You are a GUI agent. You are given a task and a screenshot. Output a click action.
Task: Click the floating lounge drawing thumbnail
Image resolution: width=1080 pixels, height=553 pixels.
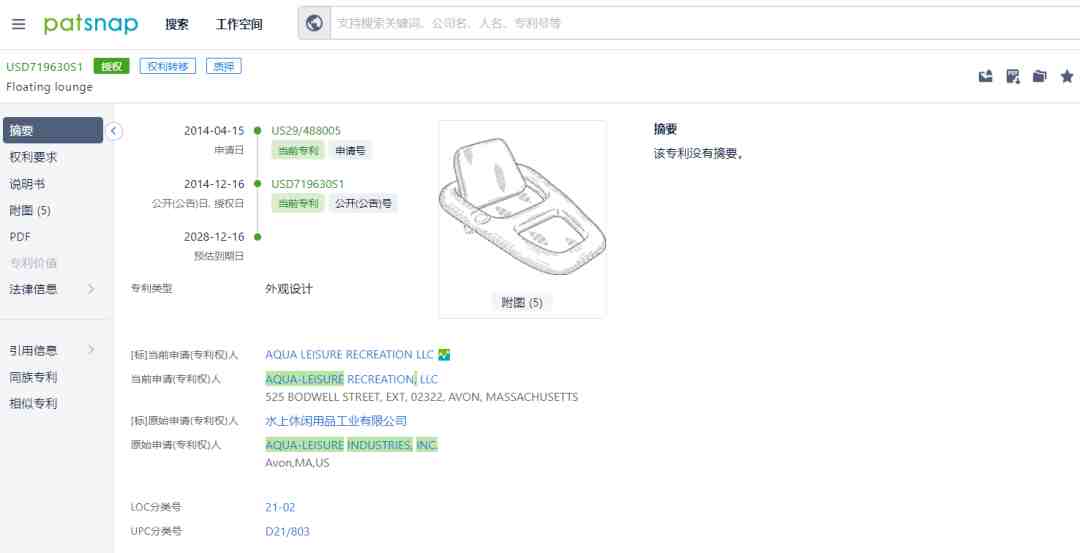(522, 206)
